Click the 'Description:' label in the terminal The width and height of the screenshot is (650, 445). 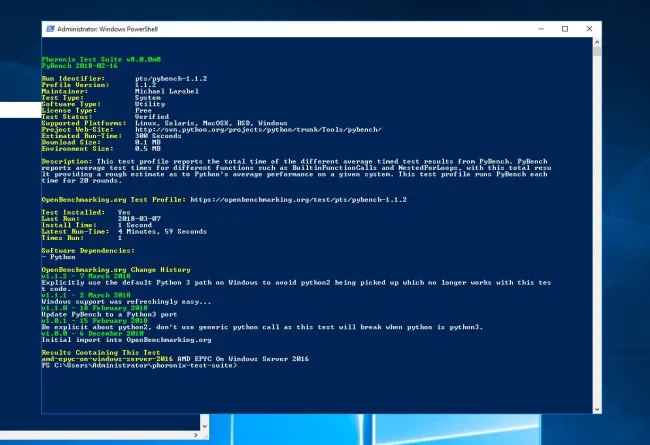point(66,159)
